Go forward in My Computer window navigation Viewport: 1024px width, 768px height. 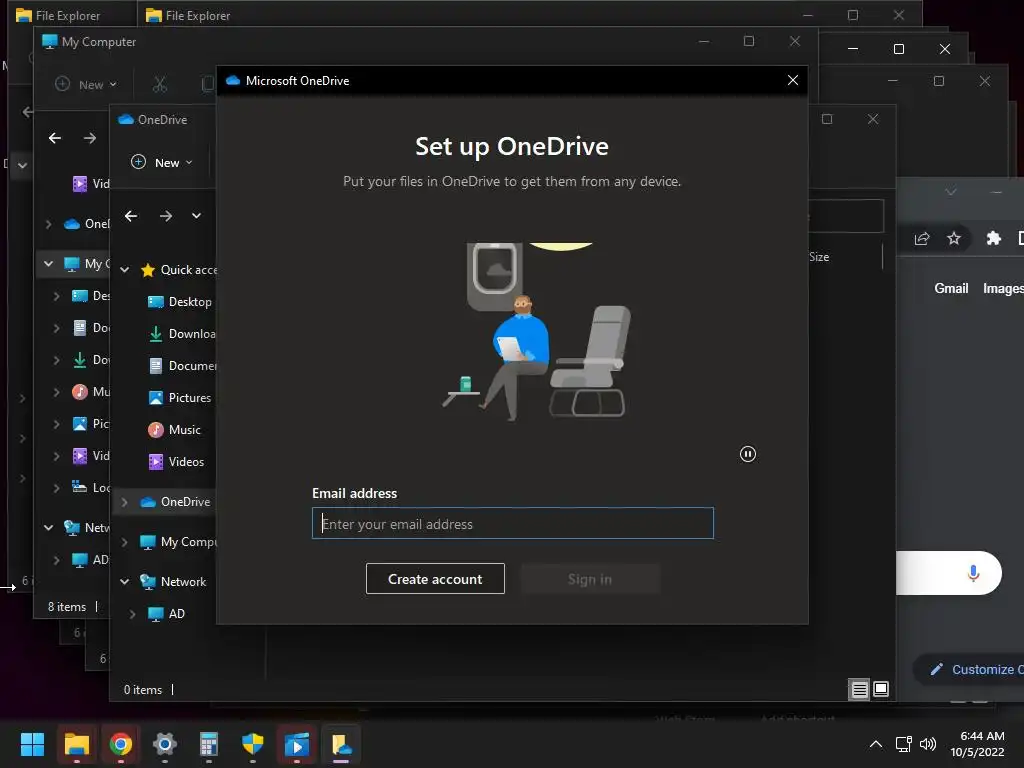[89, 138]
